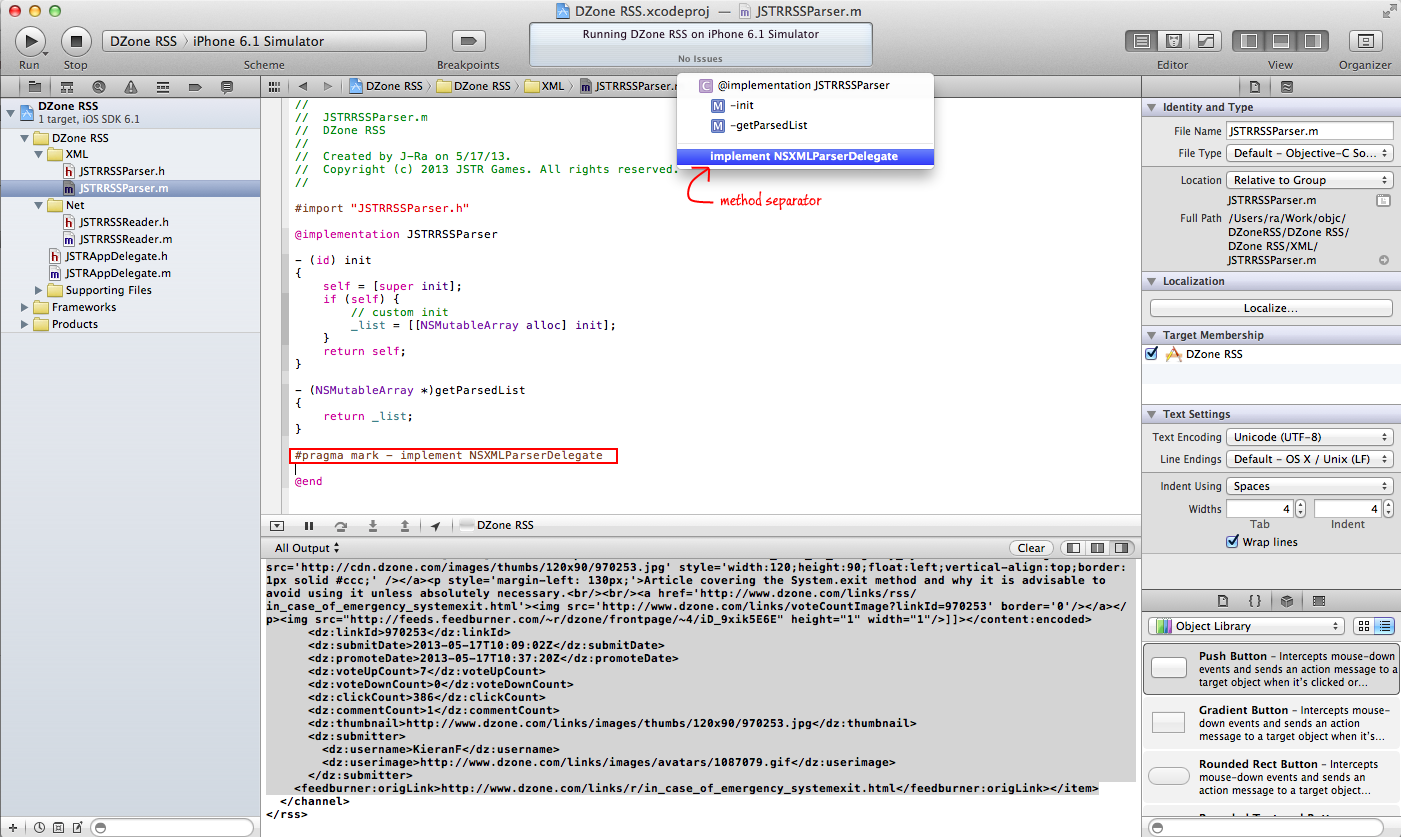Collapse the XML group folder
This screenshot has height=837, width=1401.
tap(40, 155)
